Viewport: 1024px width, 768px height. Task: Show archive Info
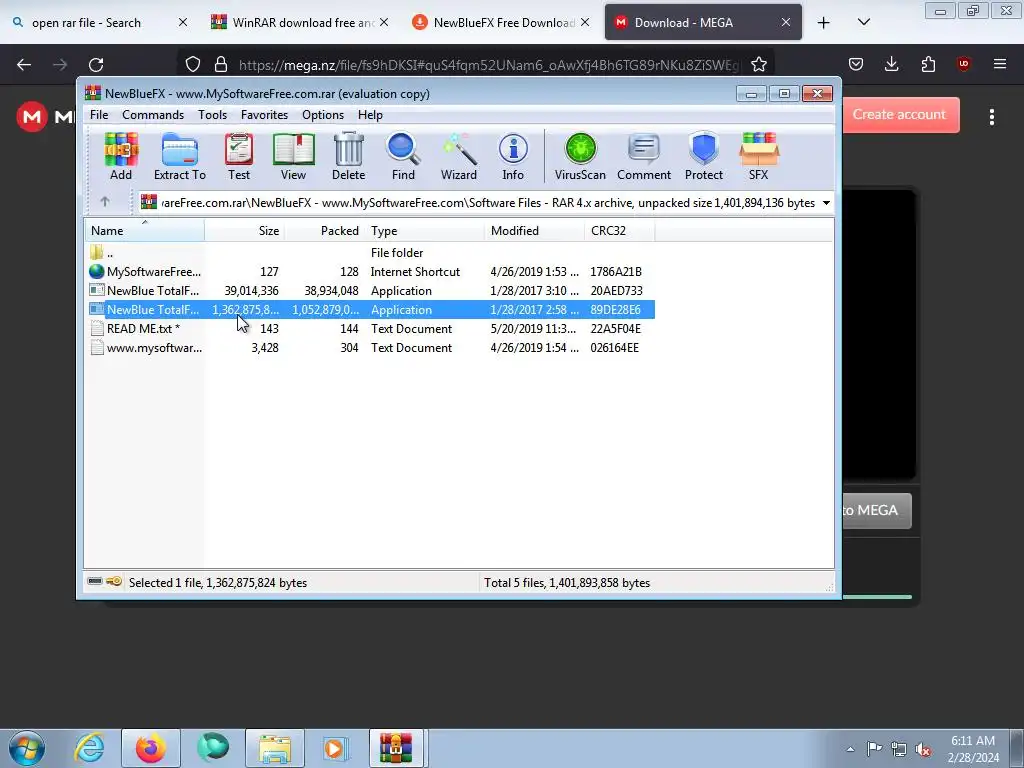[513, 157]
